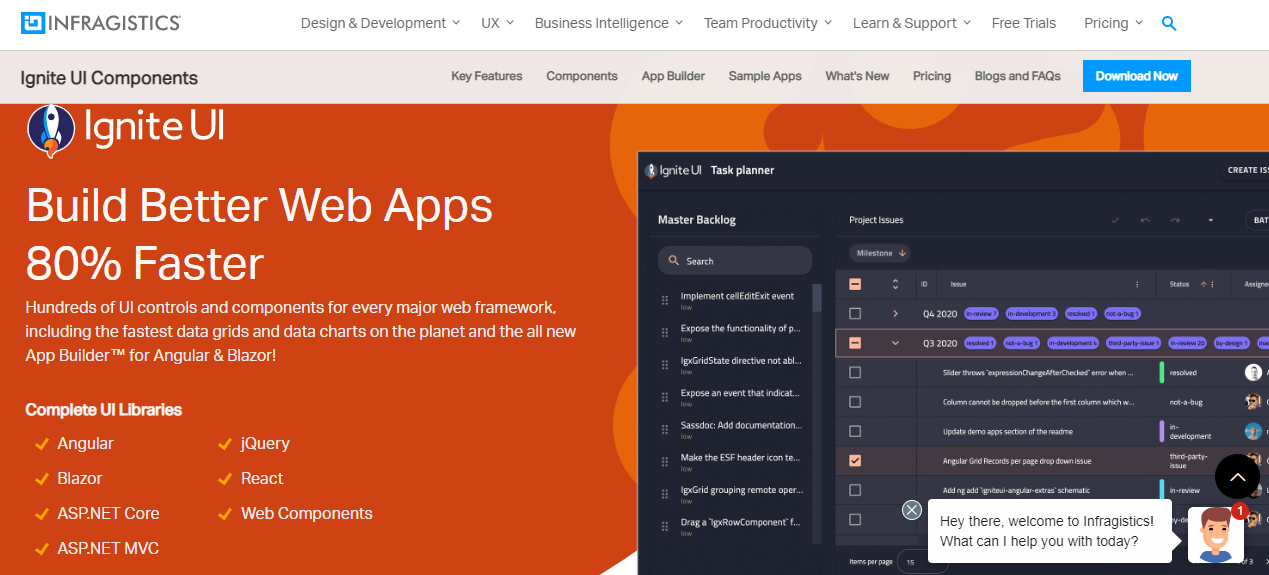Click drag handle for 'IgxGridState directive' item
The image size is (1269, 575).
click(x=665, y=366)
